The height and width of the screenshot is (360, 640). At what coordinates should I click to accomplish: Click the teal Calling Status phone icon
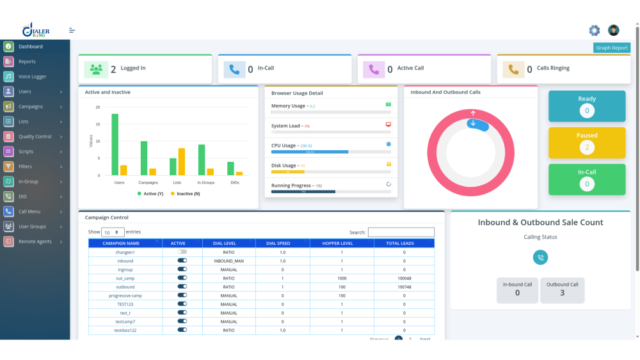point(540,258)
